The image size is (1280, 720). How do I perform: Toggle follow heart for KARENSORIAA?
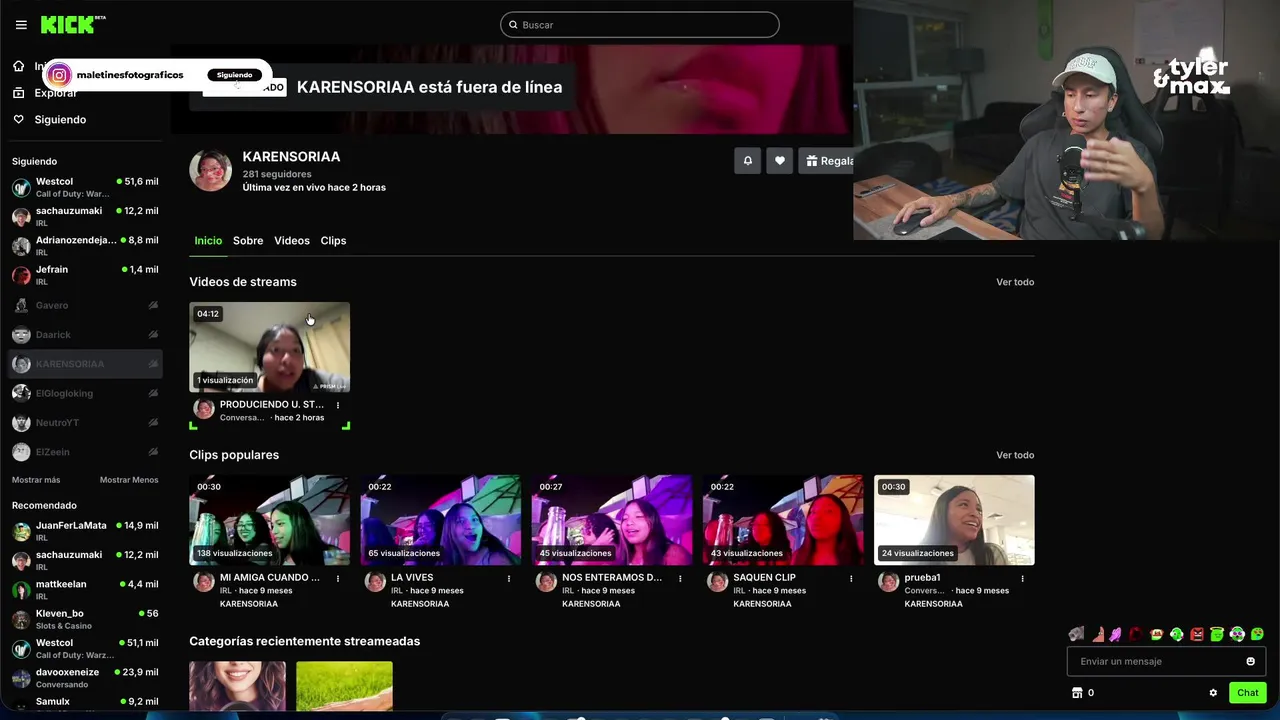tap(780, 160)
